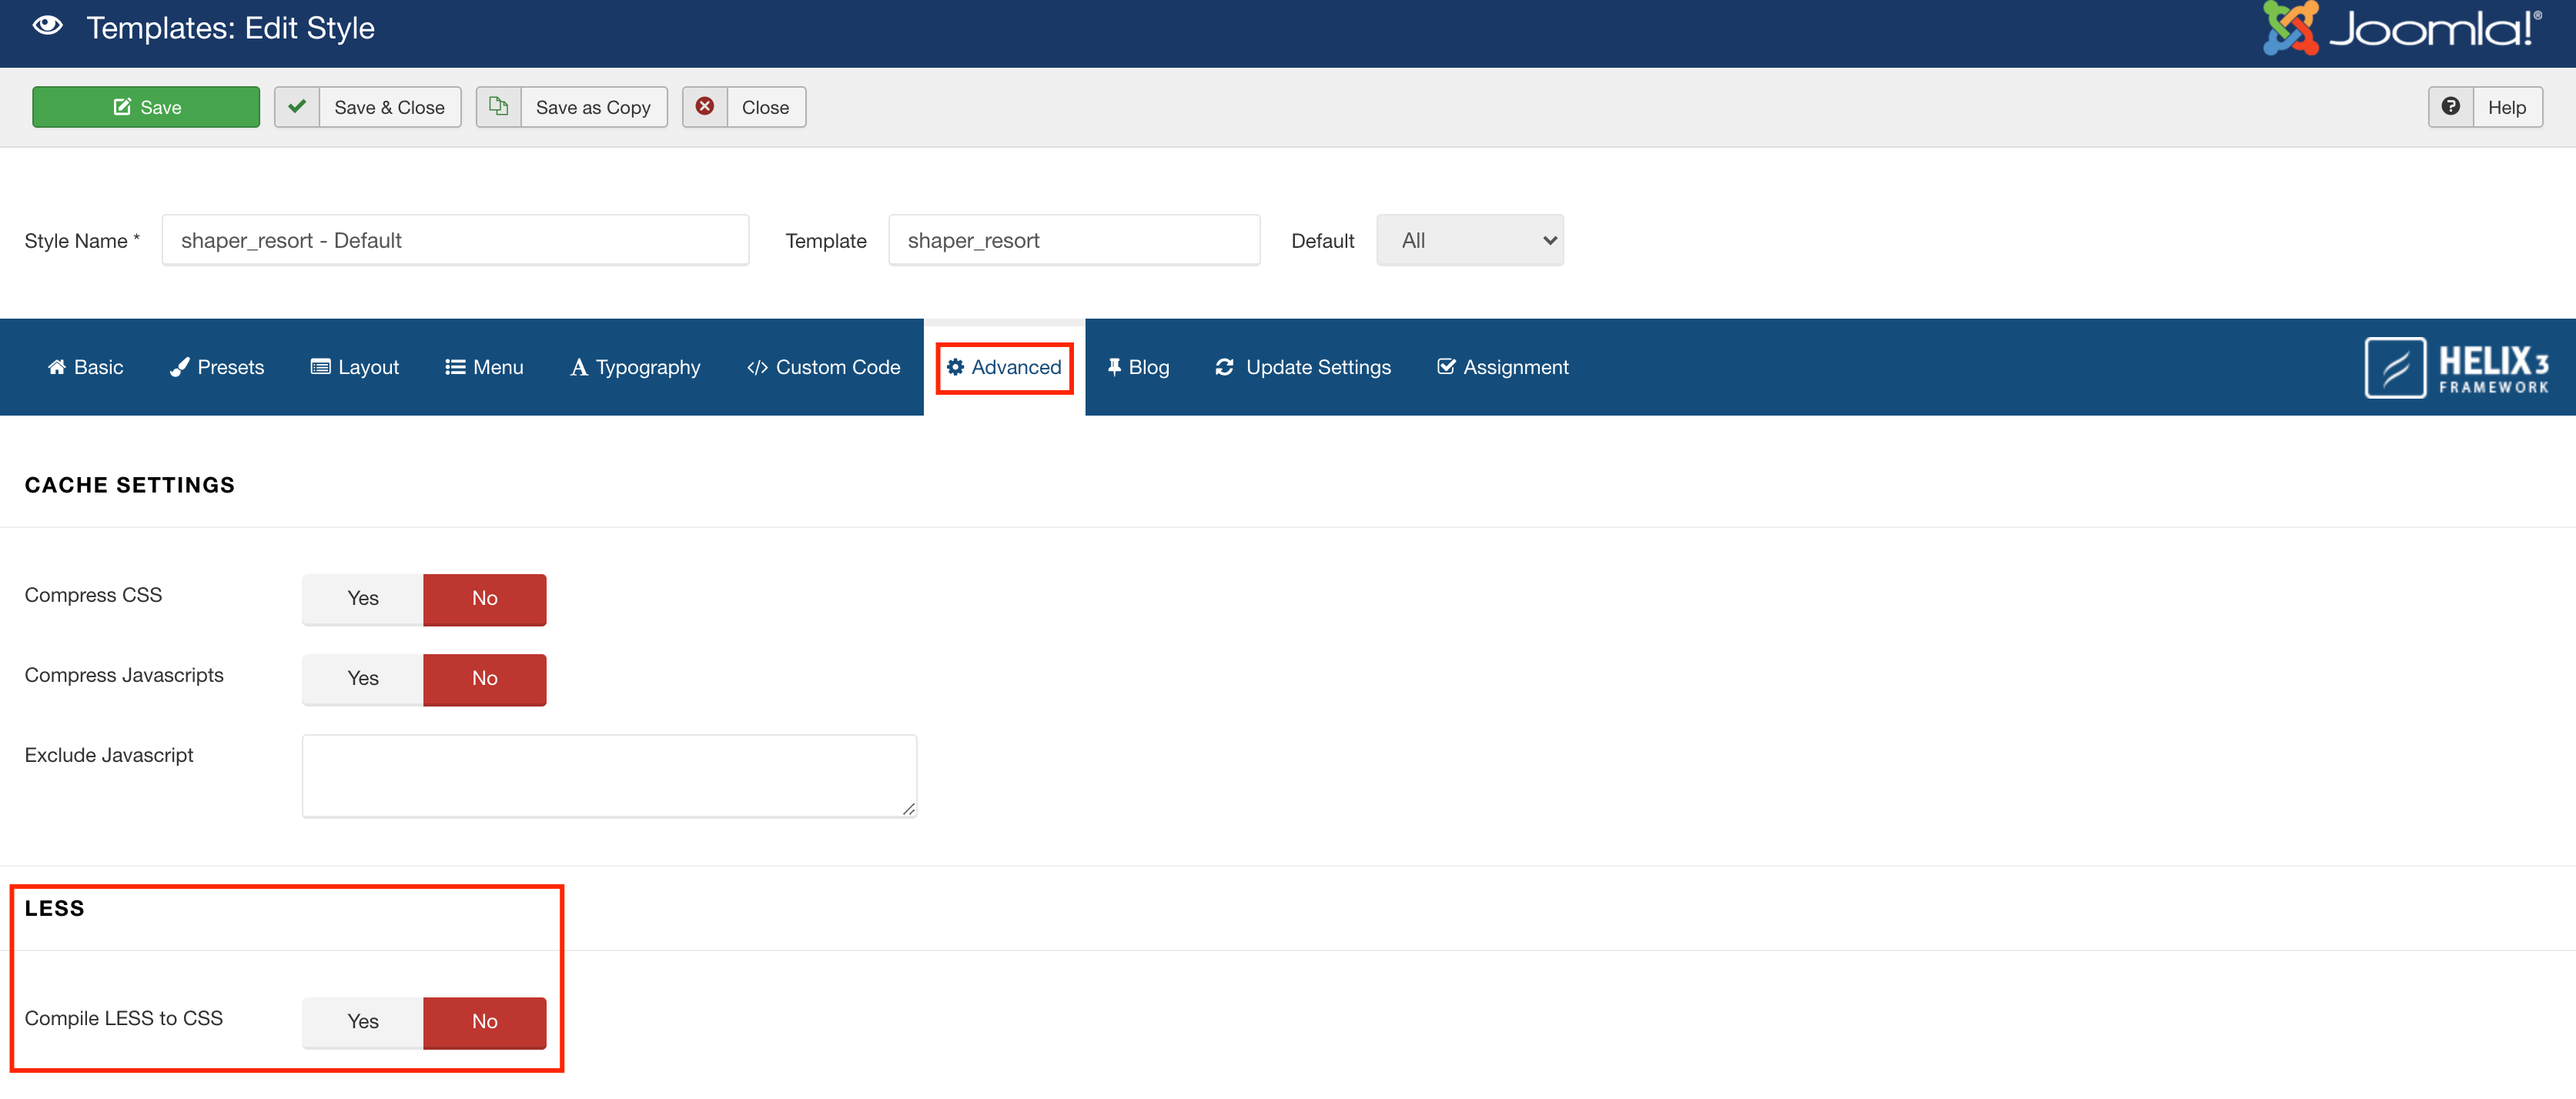
Task: Click the red X Close icon
Action: (705, 107)
